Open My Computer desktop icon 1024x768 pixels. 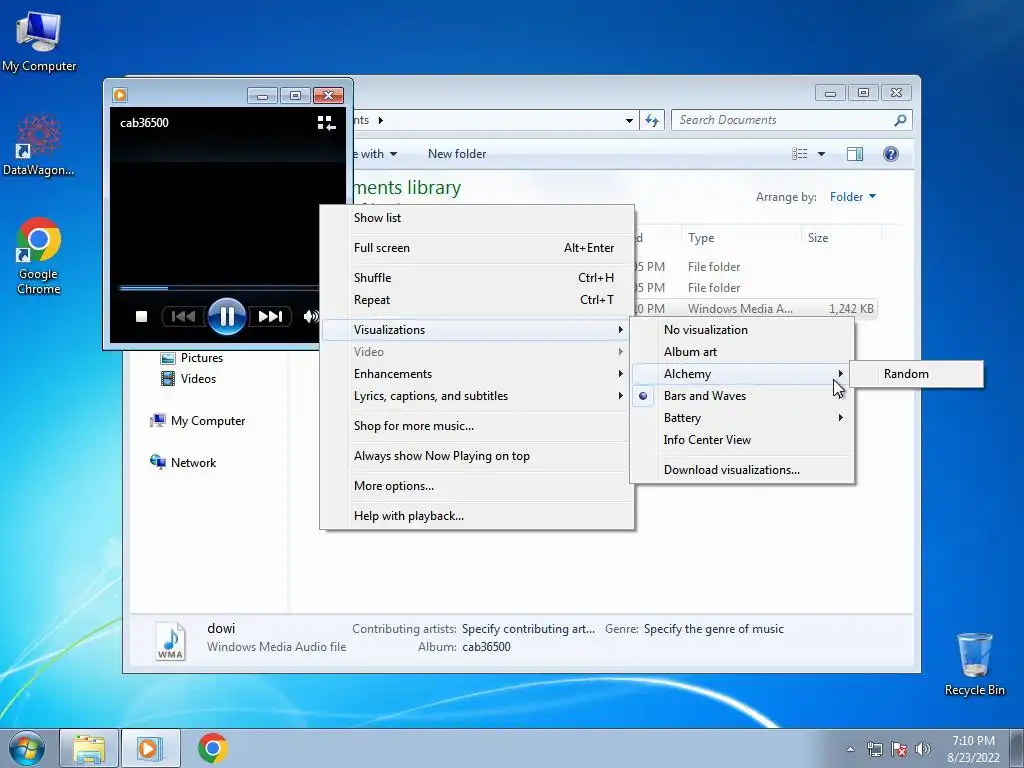click(39, 42)
